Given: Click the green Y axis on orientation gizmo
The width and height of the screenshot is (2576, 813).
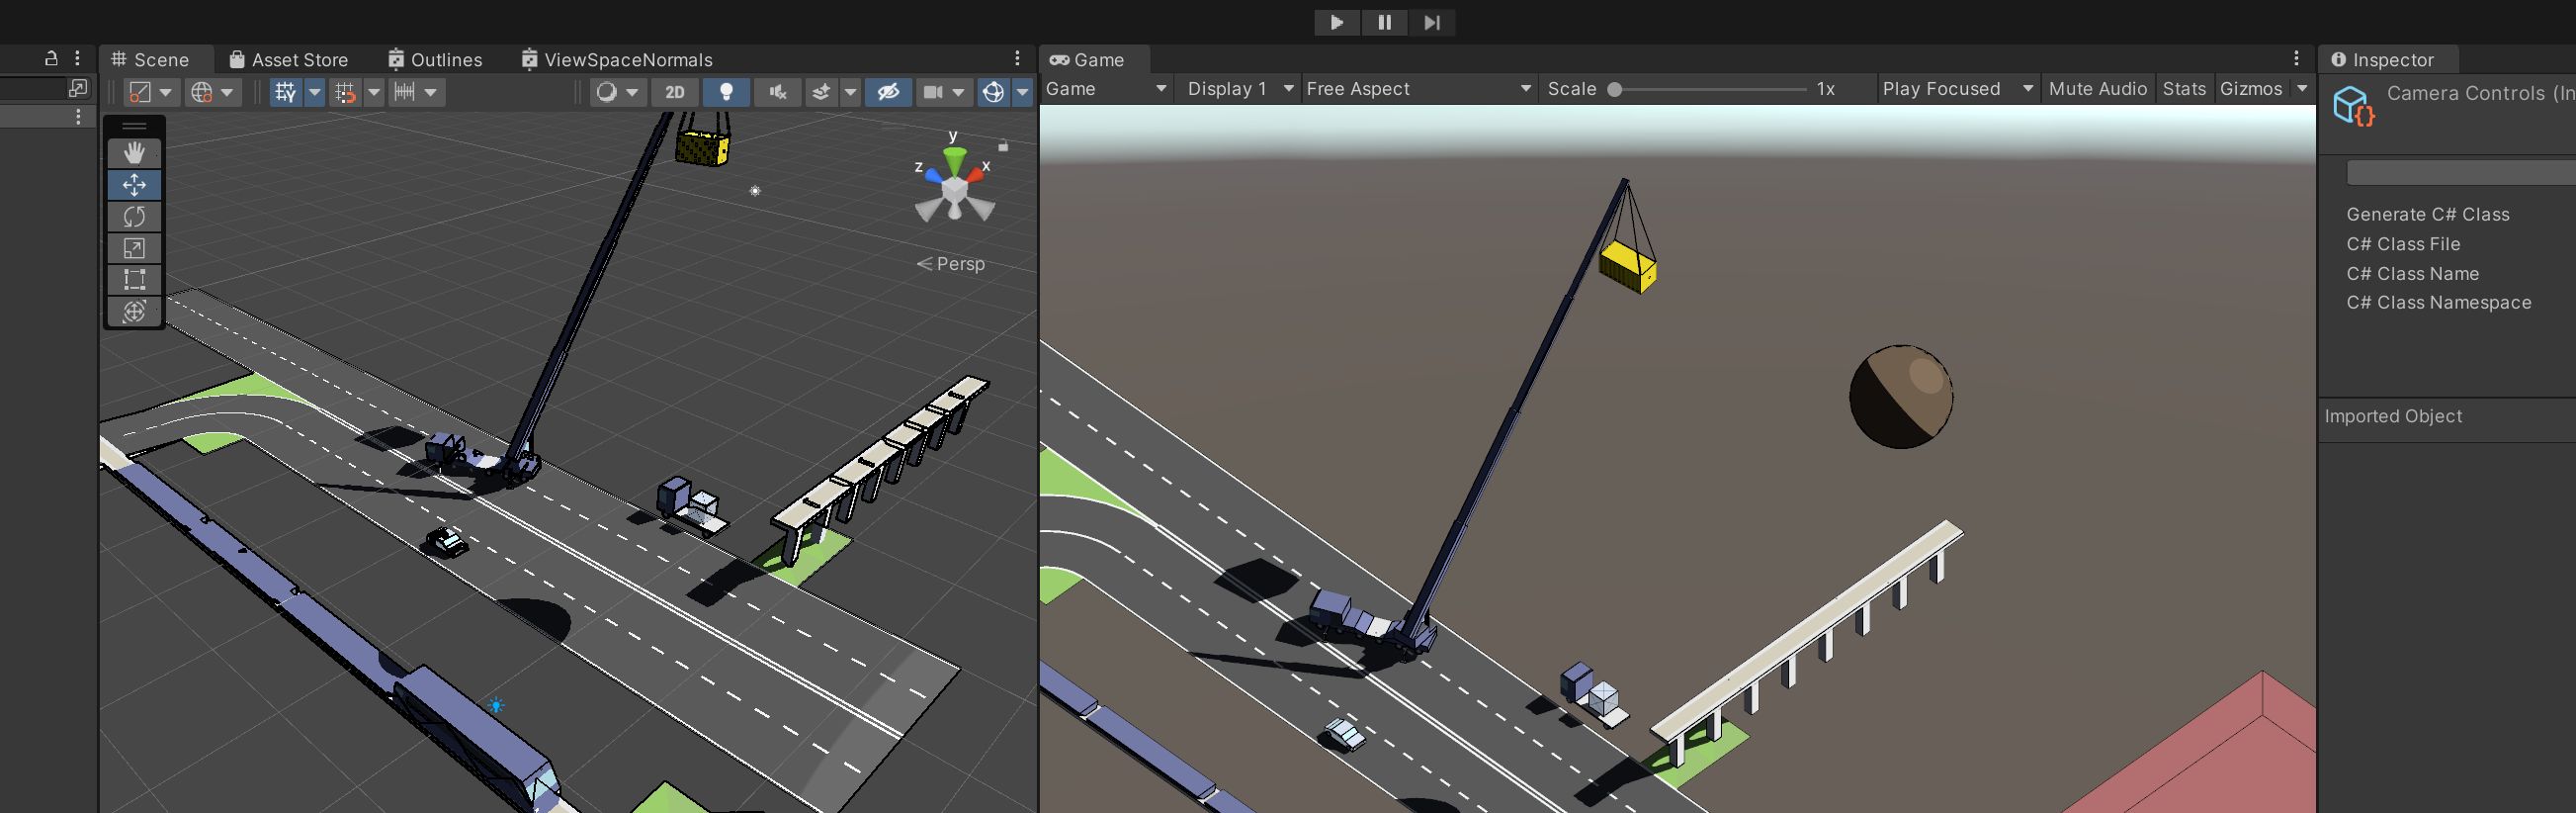Looking at the screenshot, I should (954, 158).
